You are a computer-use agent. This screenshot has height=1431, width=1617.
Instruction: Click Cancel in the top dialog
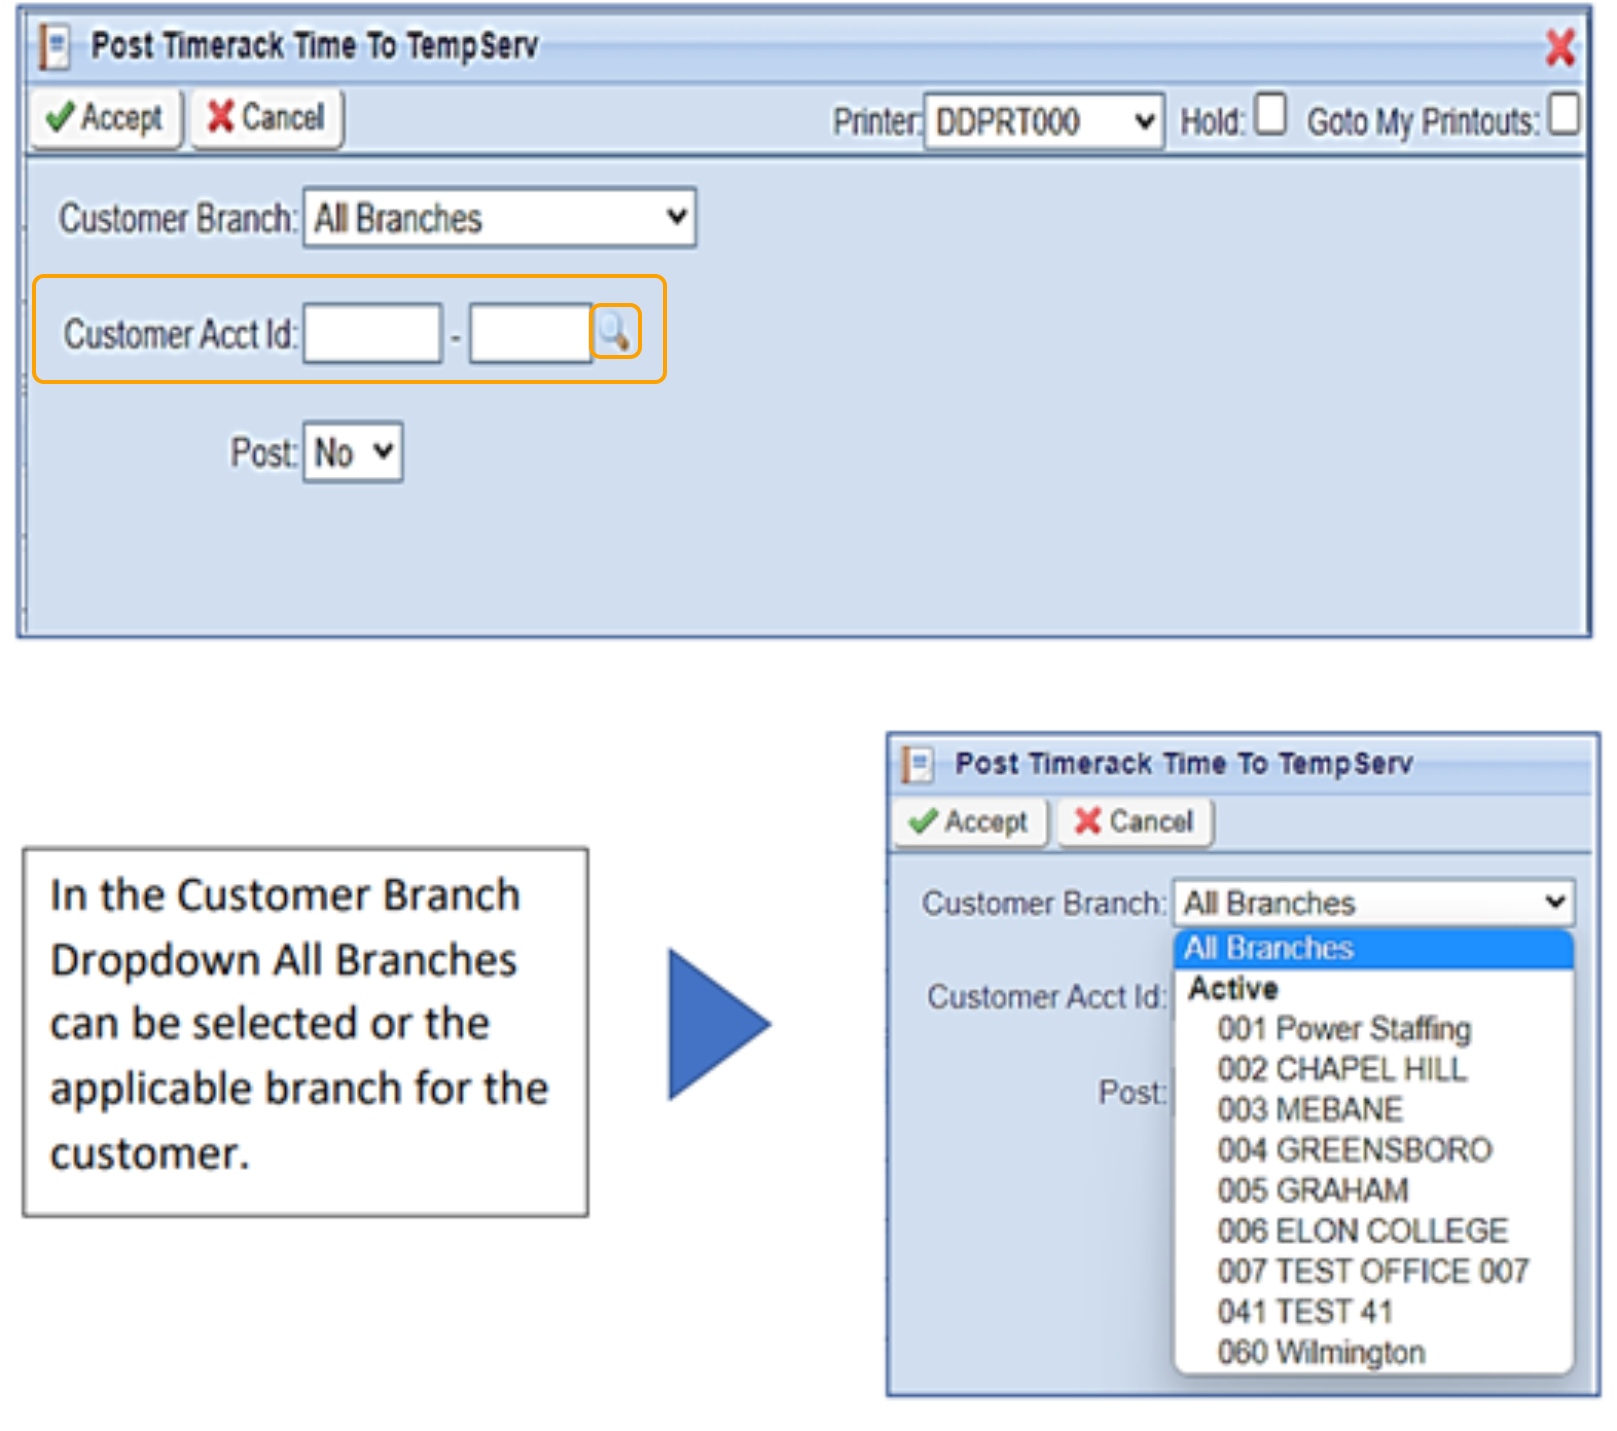[x=267, y=118]
